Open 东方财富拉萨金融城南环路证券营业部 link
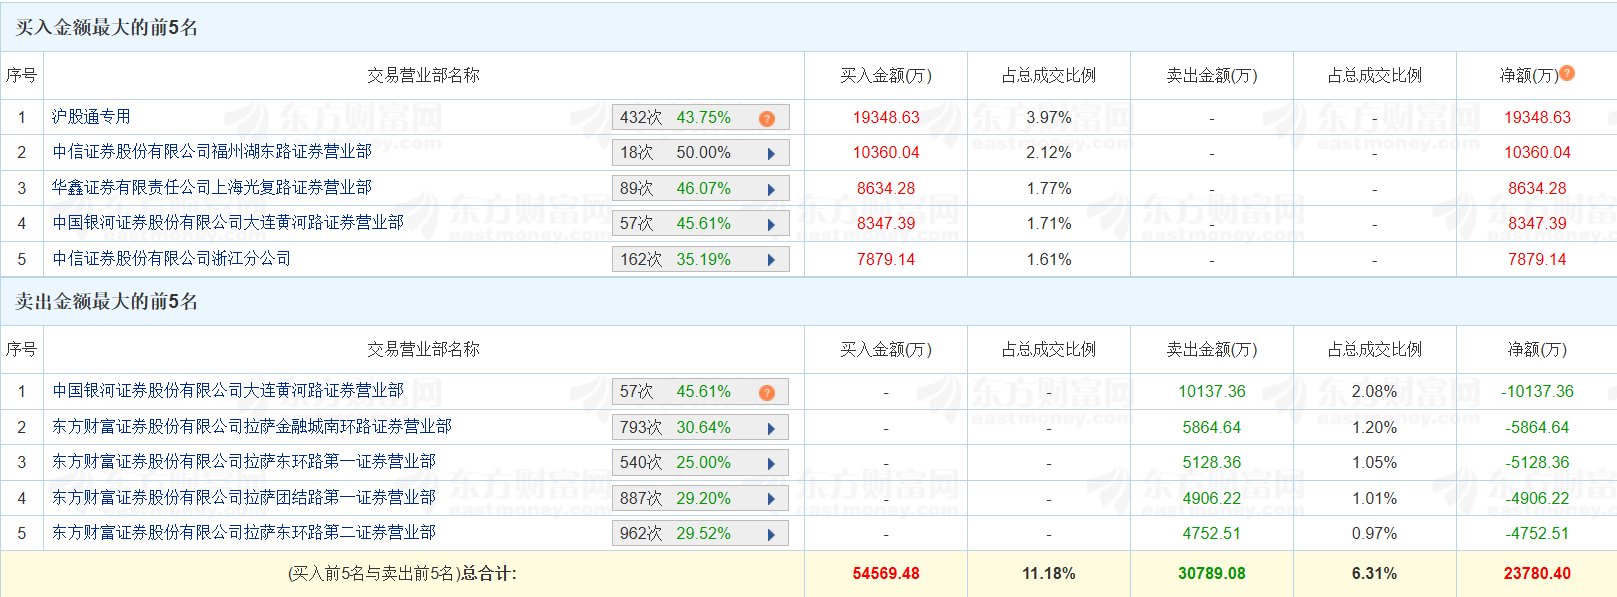1617x597 pixels. coord(252,427)
